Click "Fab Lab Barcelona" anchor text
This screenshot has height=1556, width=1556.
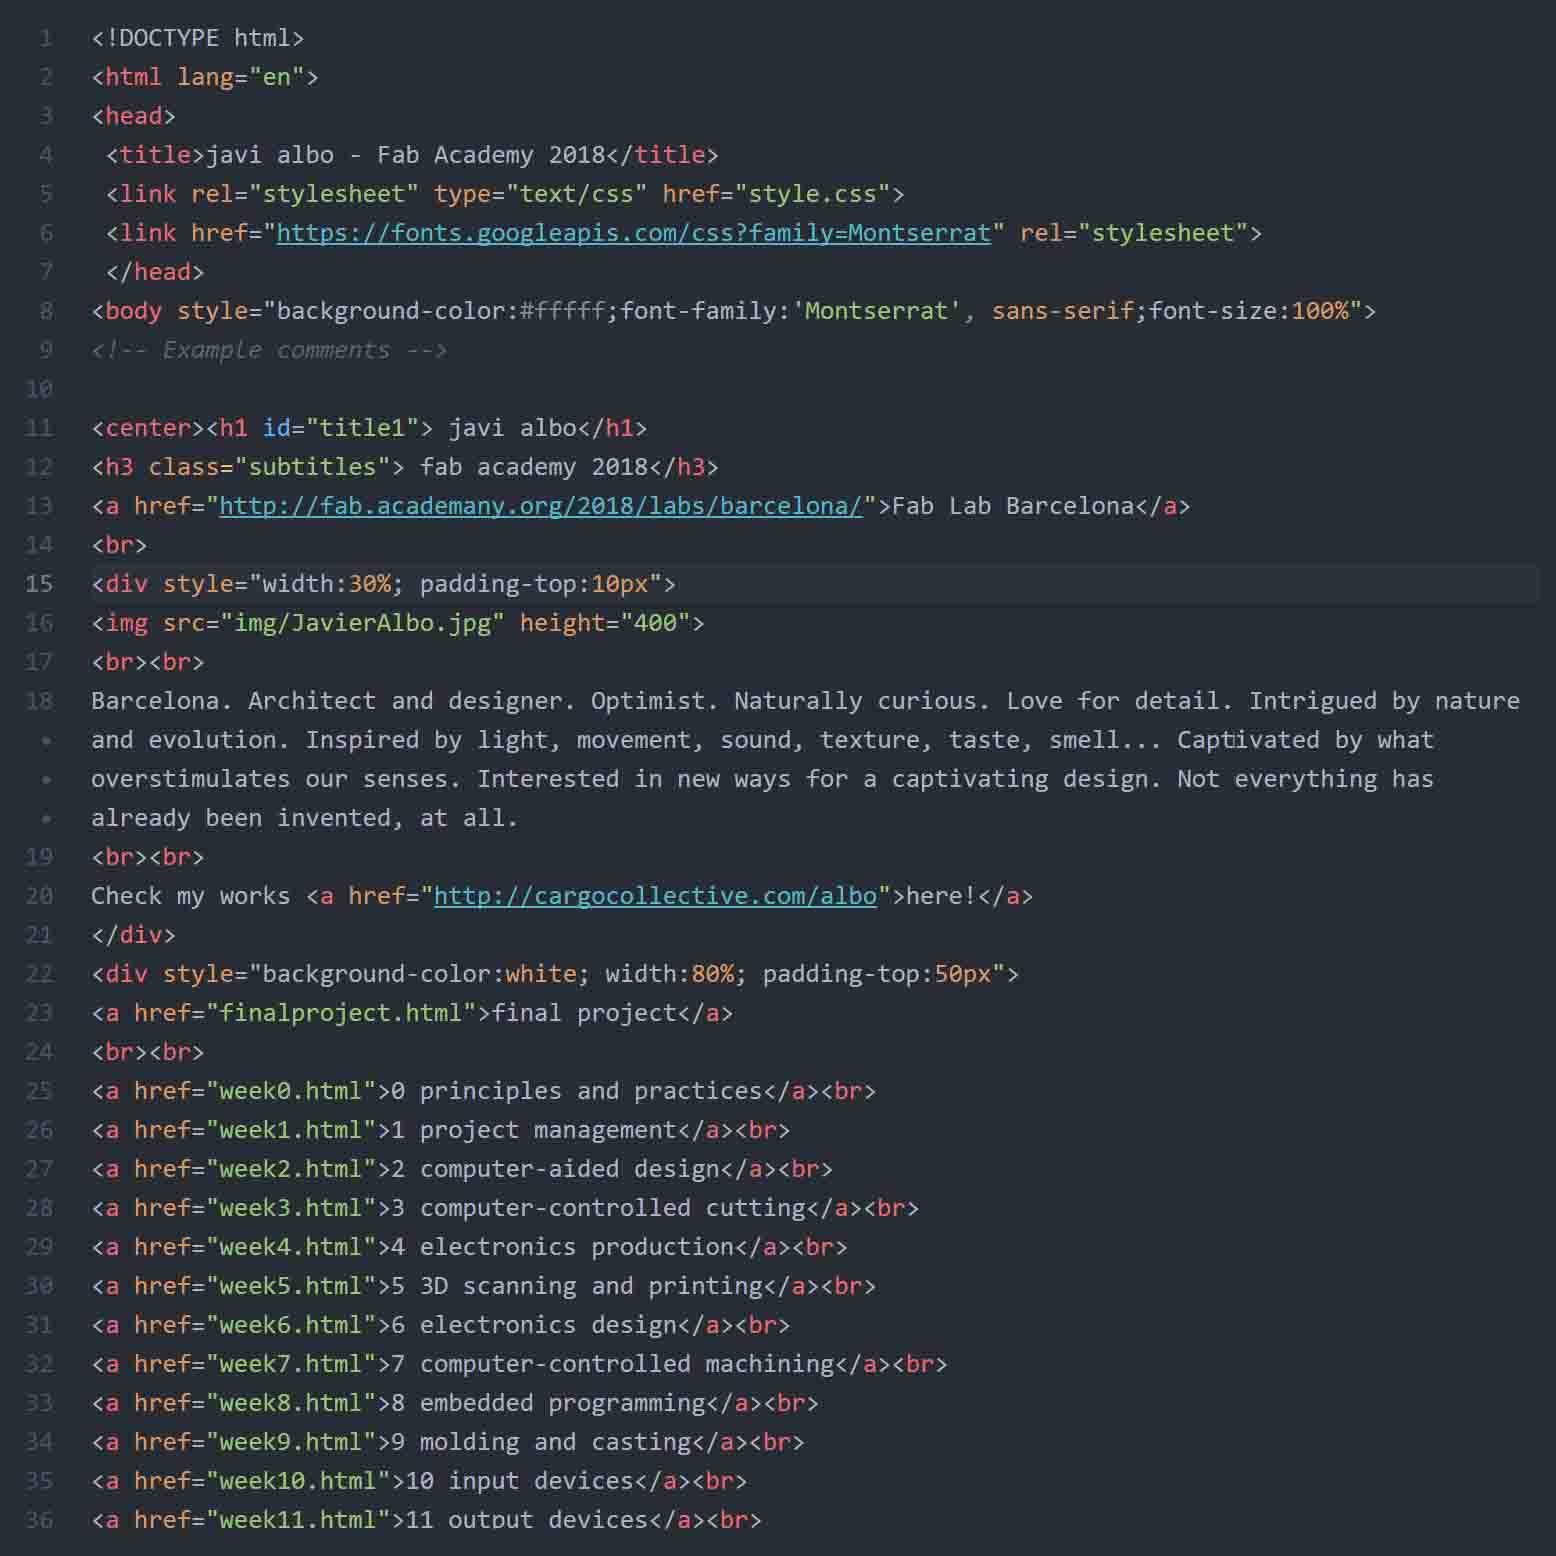pos(1013,506)
